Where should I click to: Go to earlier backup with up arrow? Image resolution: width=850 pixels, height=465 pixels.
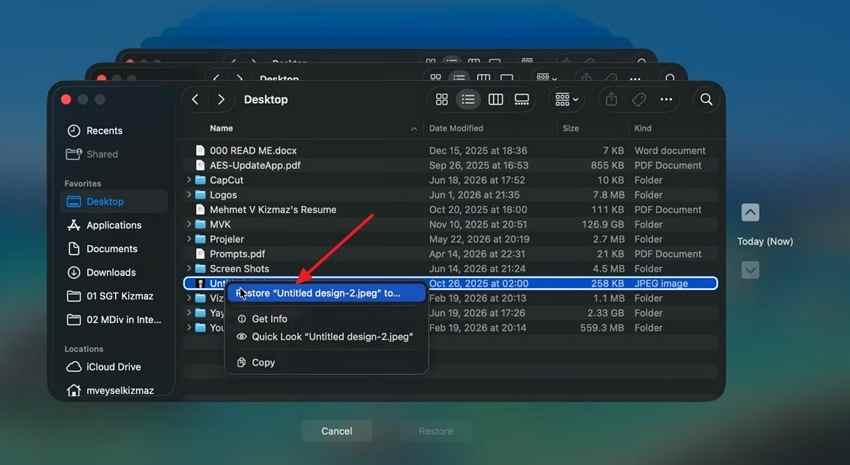coord(750,212)
